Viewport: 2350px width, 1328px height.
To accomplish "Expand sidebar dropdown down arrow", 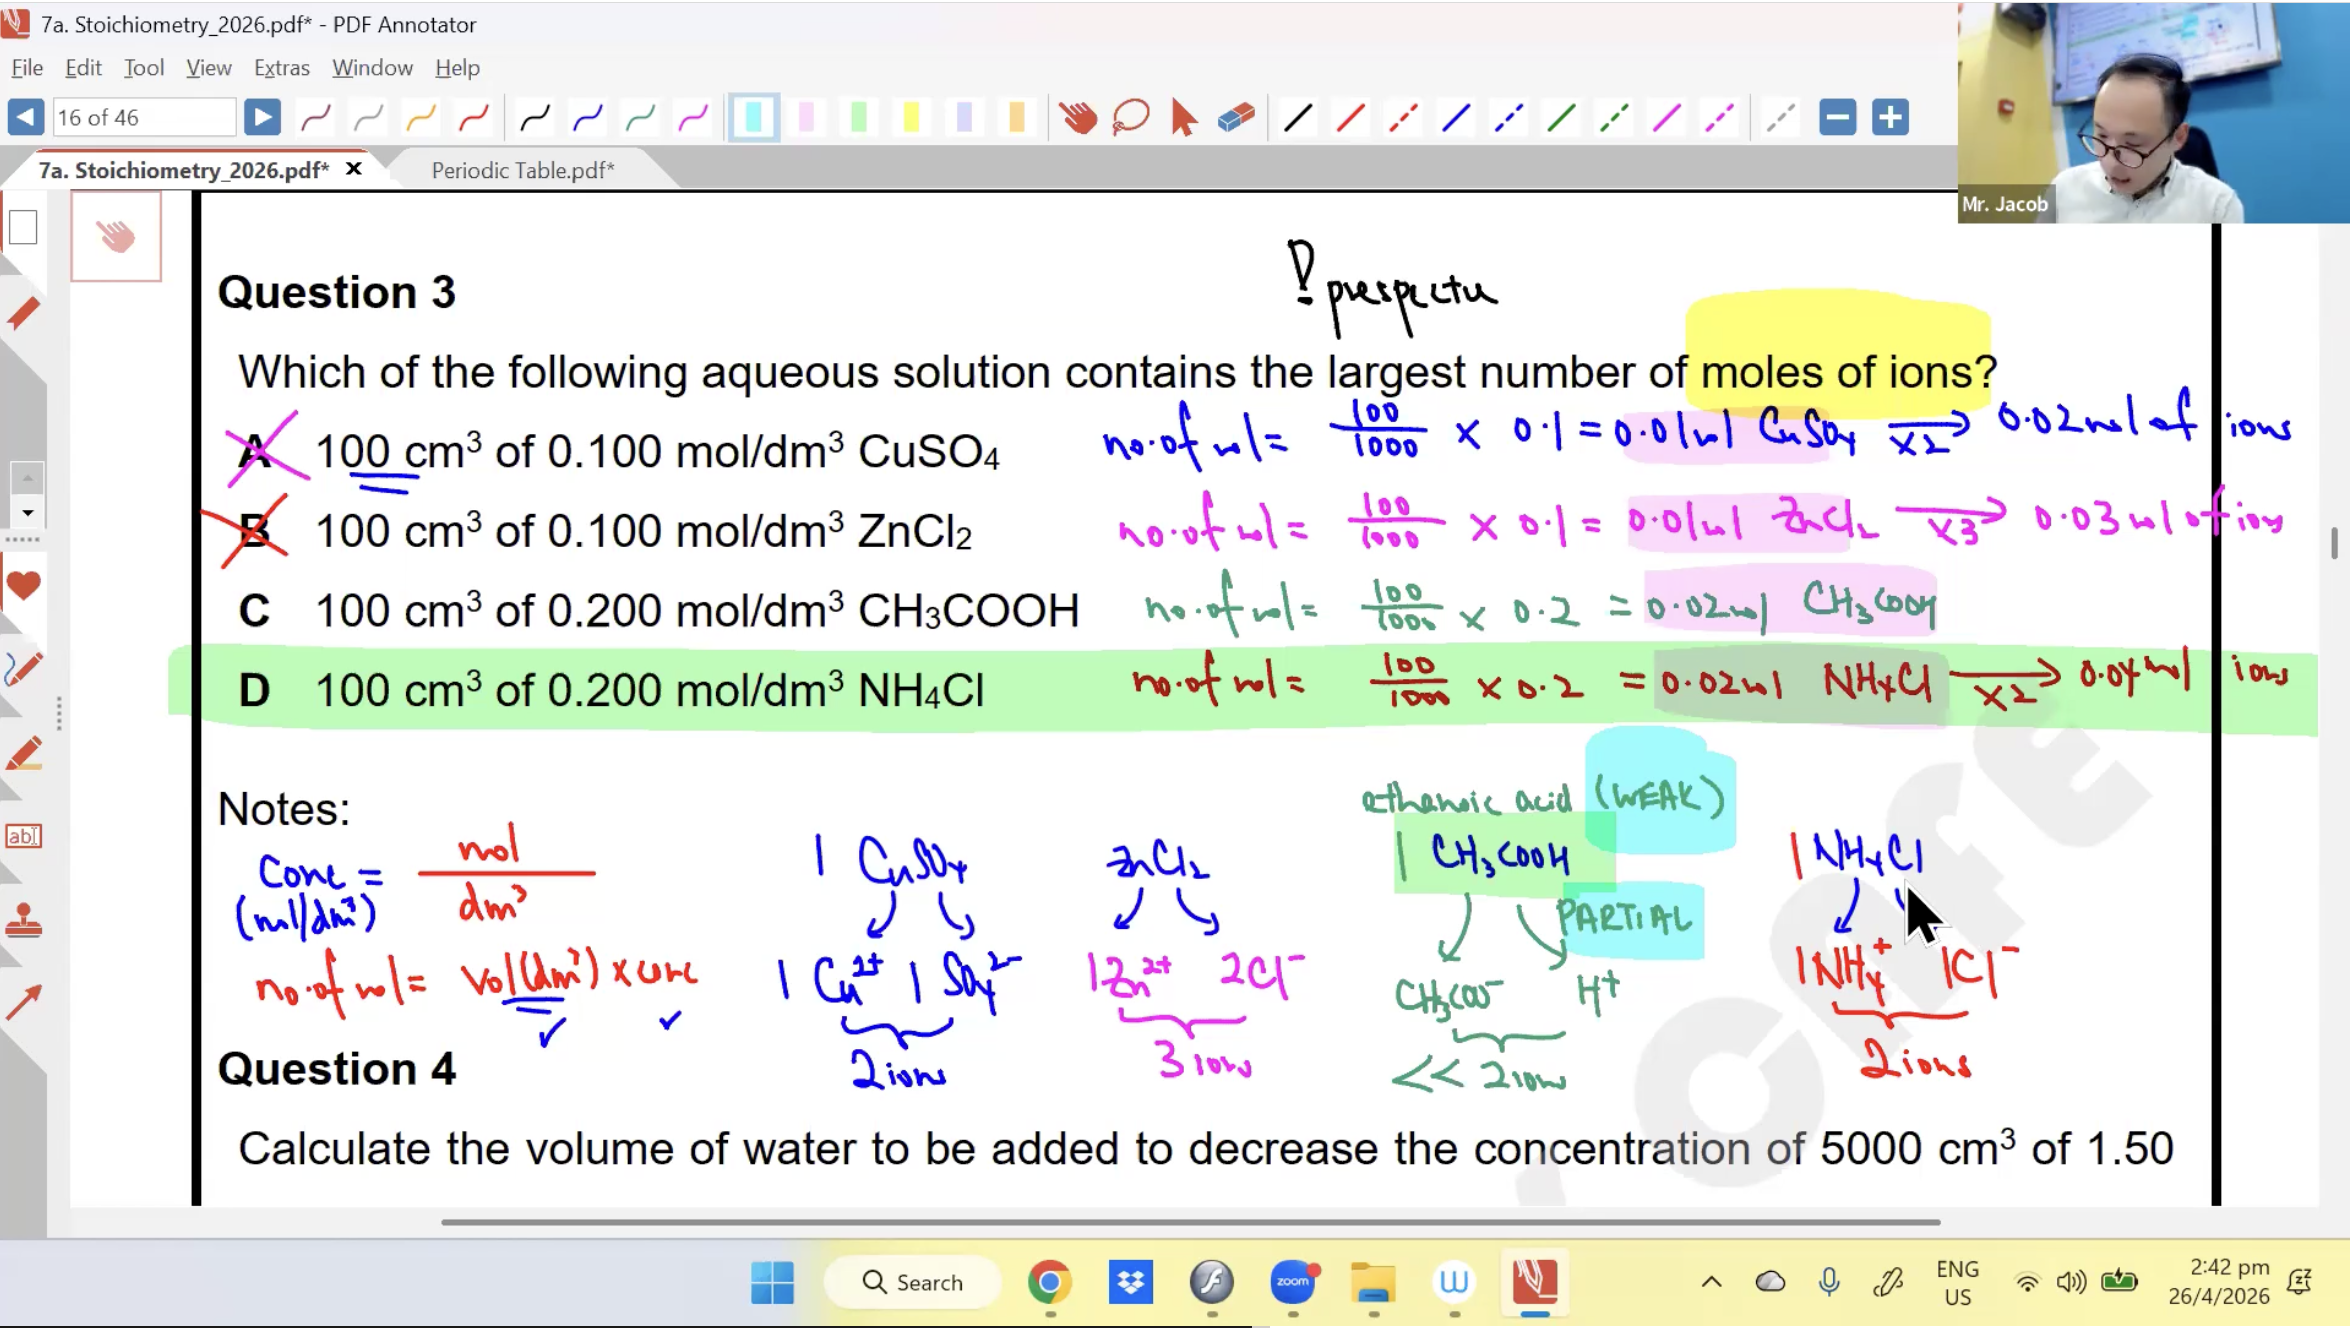I will (x=27, y=513).
